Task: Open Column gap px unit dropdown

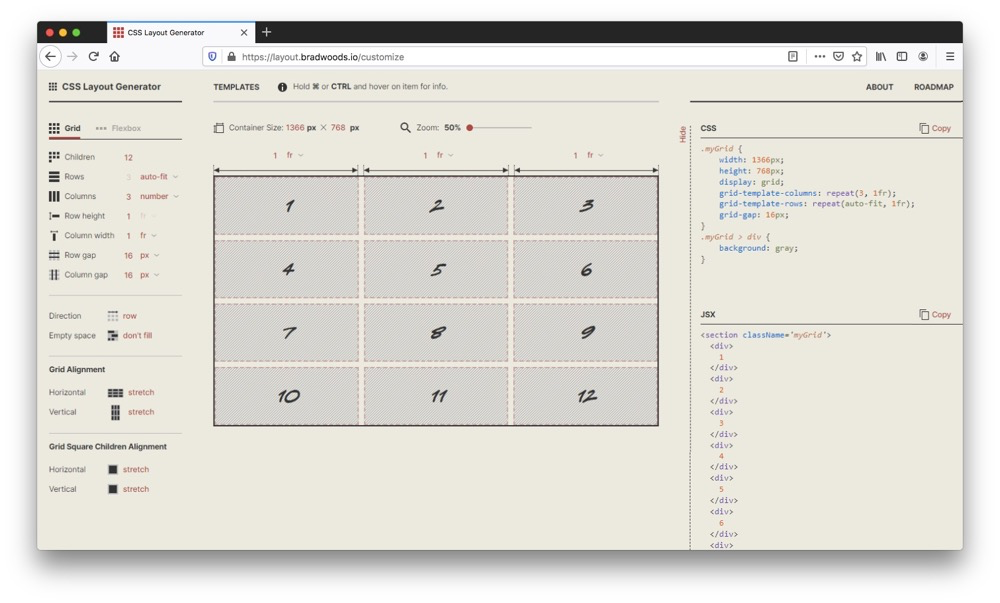Action: point(149,275)
